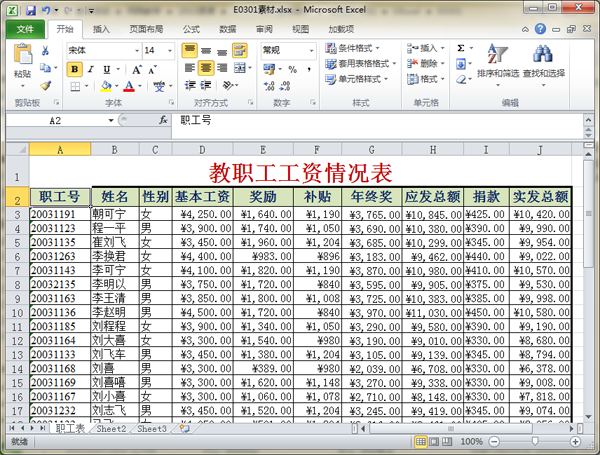Switch to the 公式 (Formulas) ribbon tab
The image size is (600, 455).
click(191, 29)
